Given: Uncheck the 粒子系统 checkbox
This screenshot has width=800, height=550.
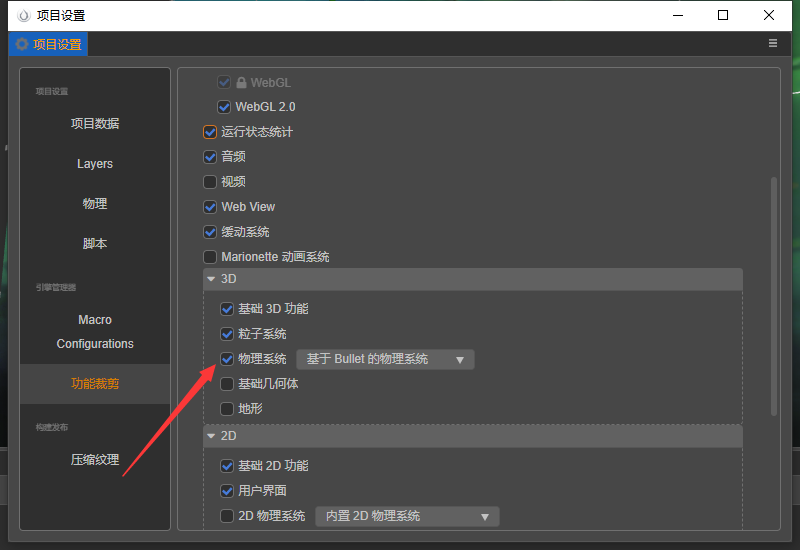Looking at the screenshot, I should pos(227,334).
